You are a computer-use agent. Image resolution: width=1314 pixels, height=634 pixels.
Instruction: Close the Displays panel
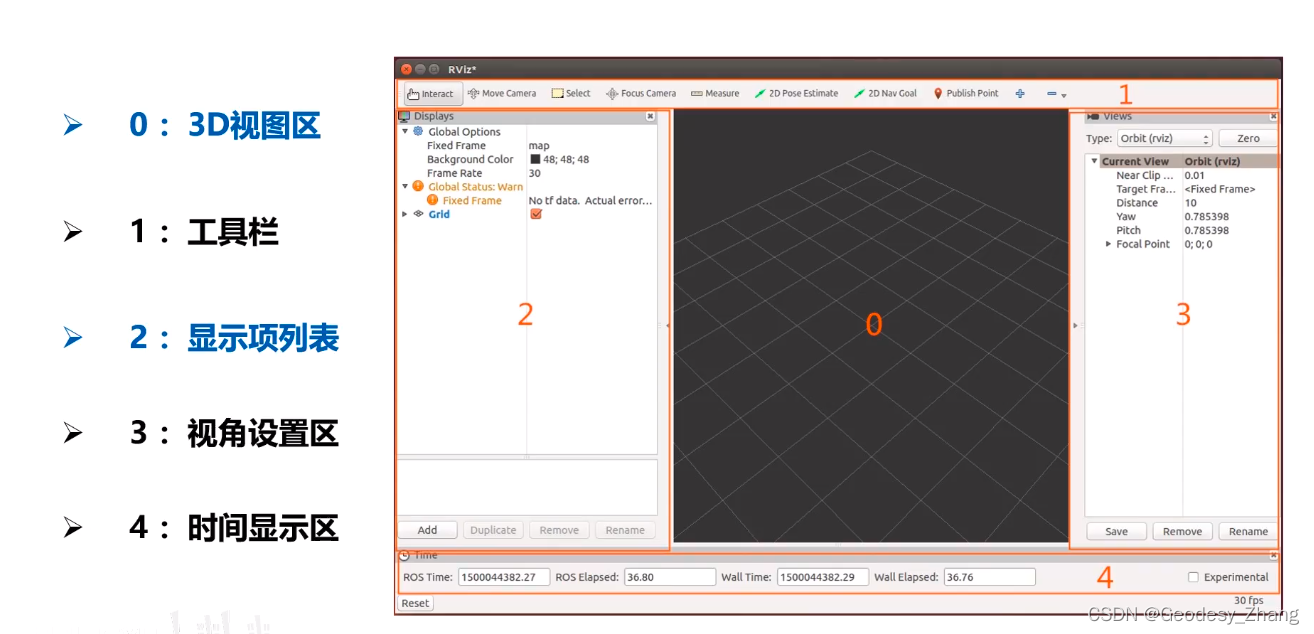tap(650, 116)
